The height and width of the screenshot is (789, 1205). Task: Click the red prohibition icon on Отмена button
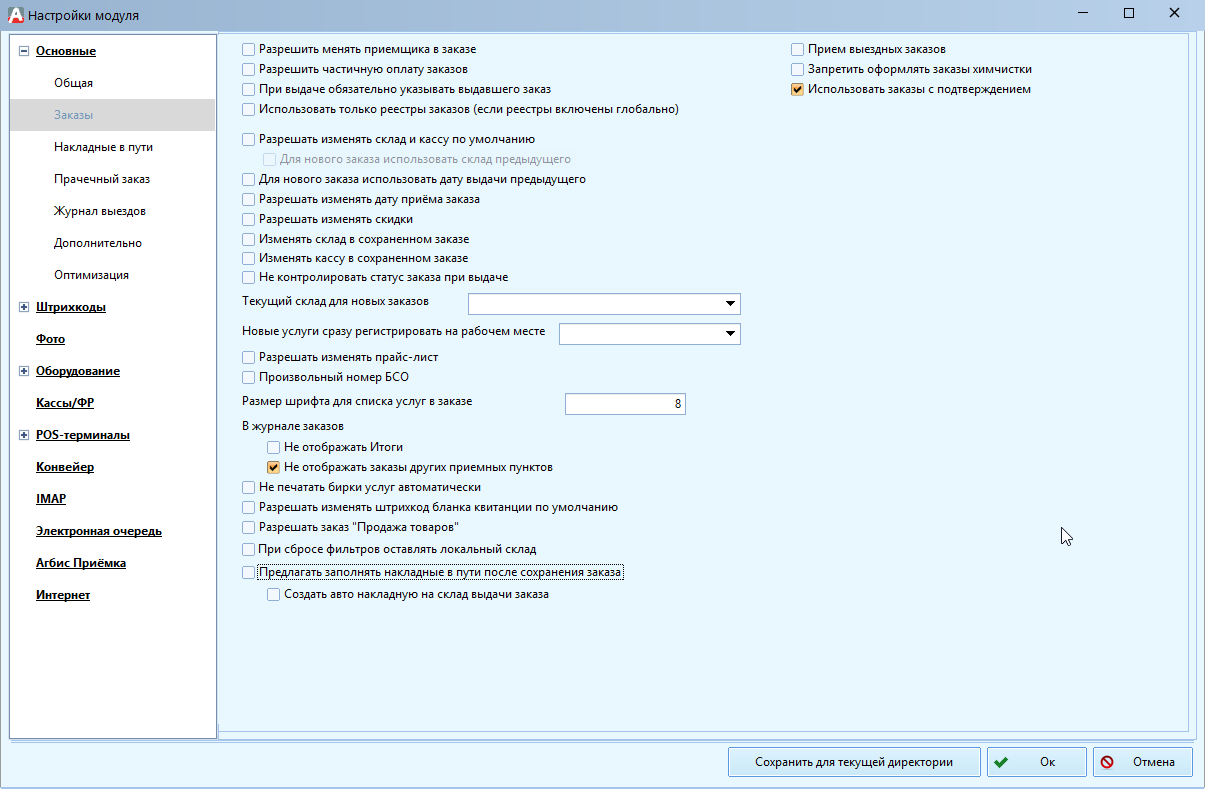click(x=1107, y=762)
